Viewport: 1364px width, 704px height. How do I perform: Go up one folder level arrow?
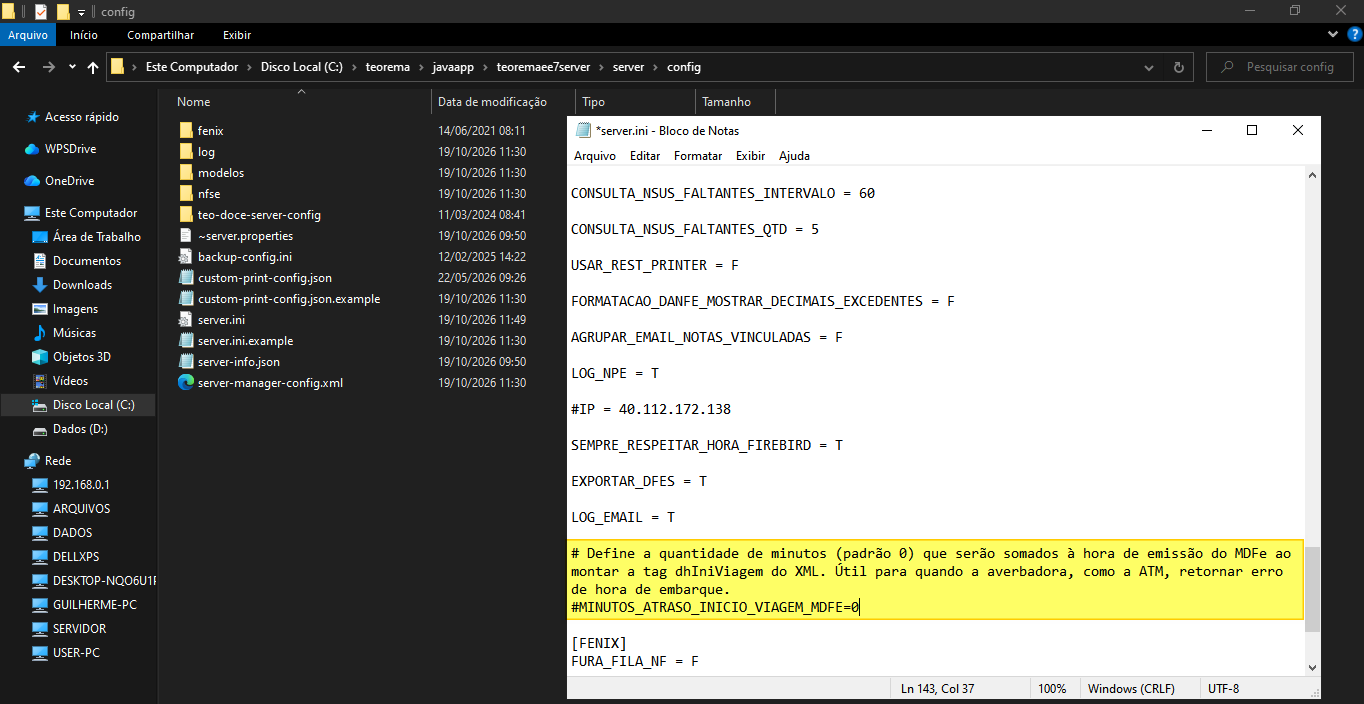(x=93, y=67)
